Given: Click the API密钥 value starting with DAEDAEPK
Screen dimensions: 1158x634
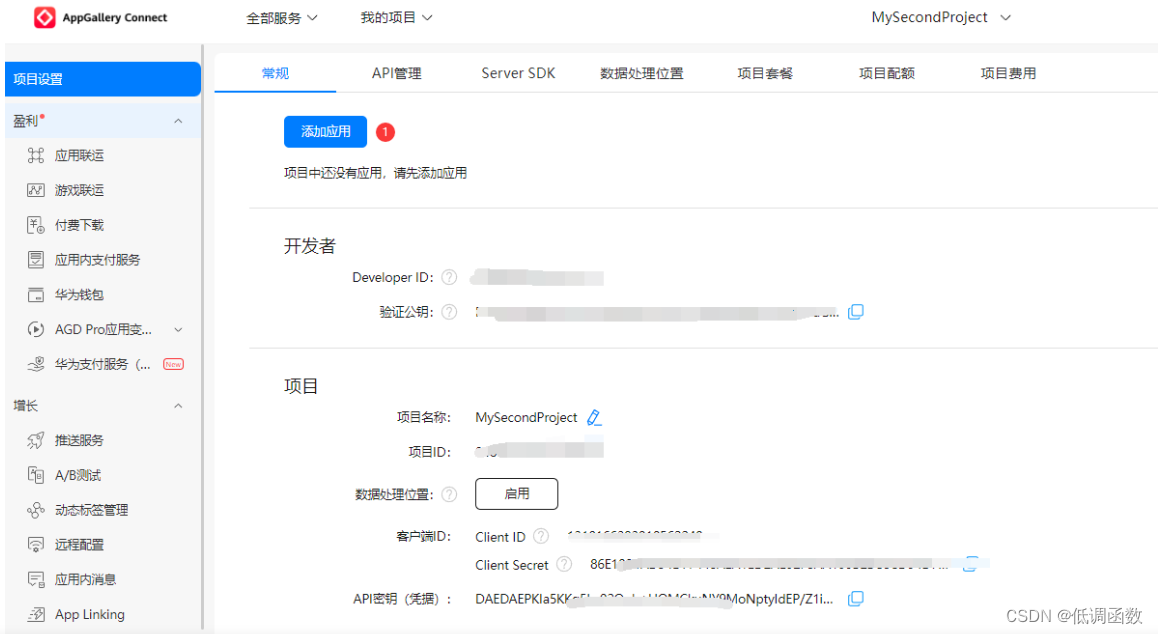Looking at the screenshot, I should [x=654, y=599].
